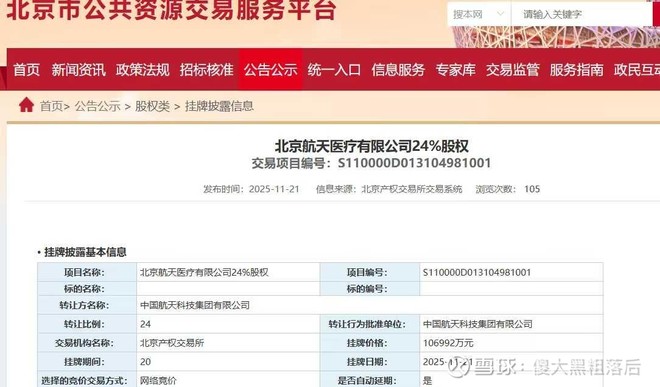Open the 招标核准 navigation tab

click(207, 69)
